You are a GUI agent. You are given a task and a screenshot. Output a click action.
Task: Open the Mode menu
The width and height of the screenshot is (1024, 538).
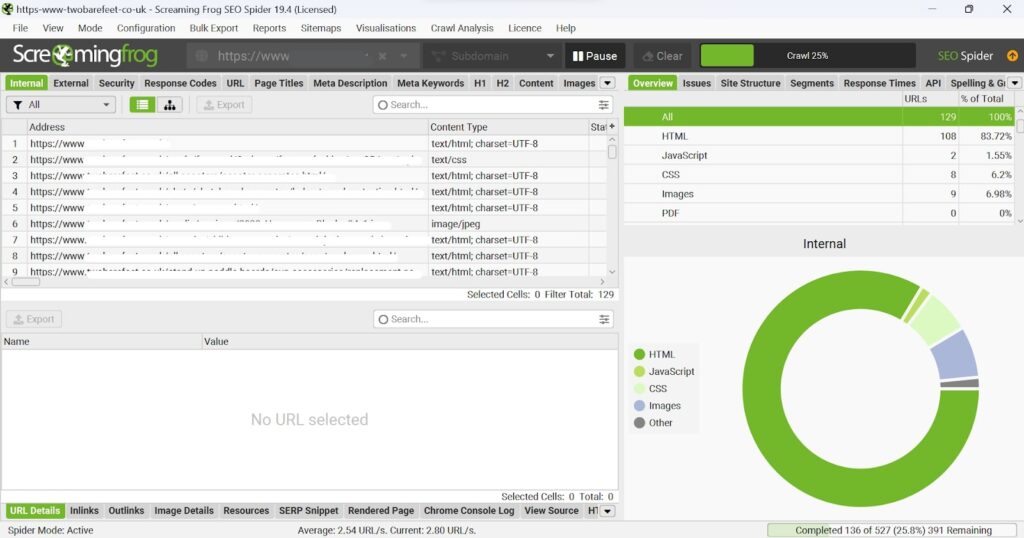[90, 28]
